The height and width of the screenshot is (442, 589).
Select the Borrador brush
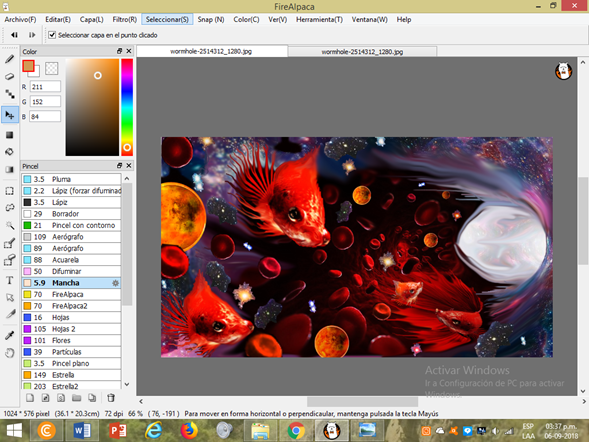(x=71, y=214)
